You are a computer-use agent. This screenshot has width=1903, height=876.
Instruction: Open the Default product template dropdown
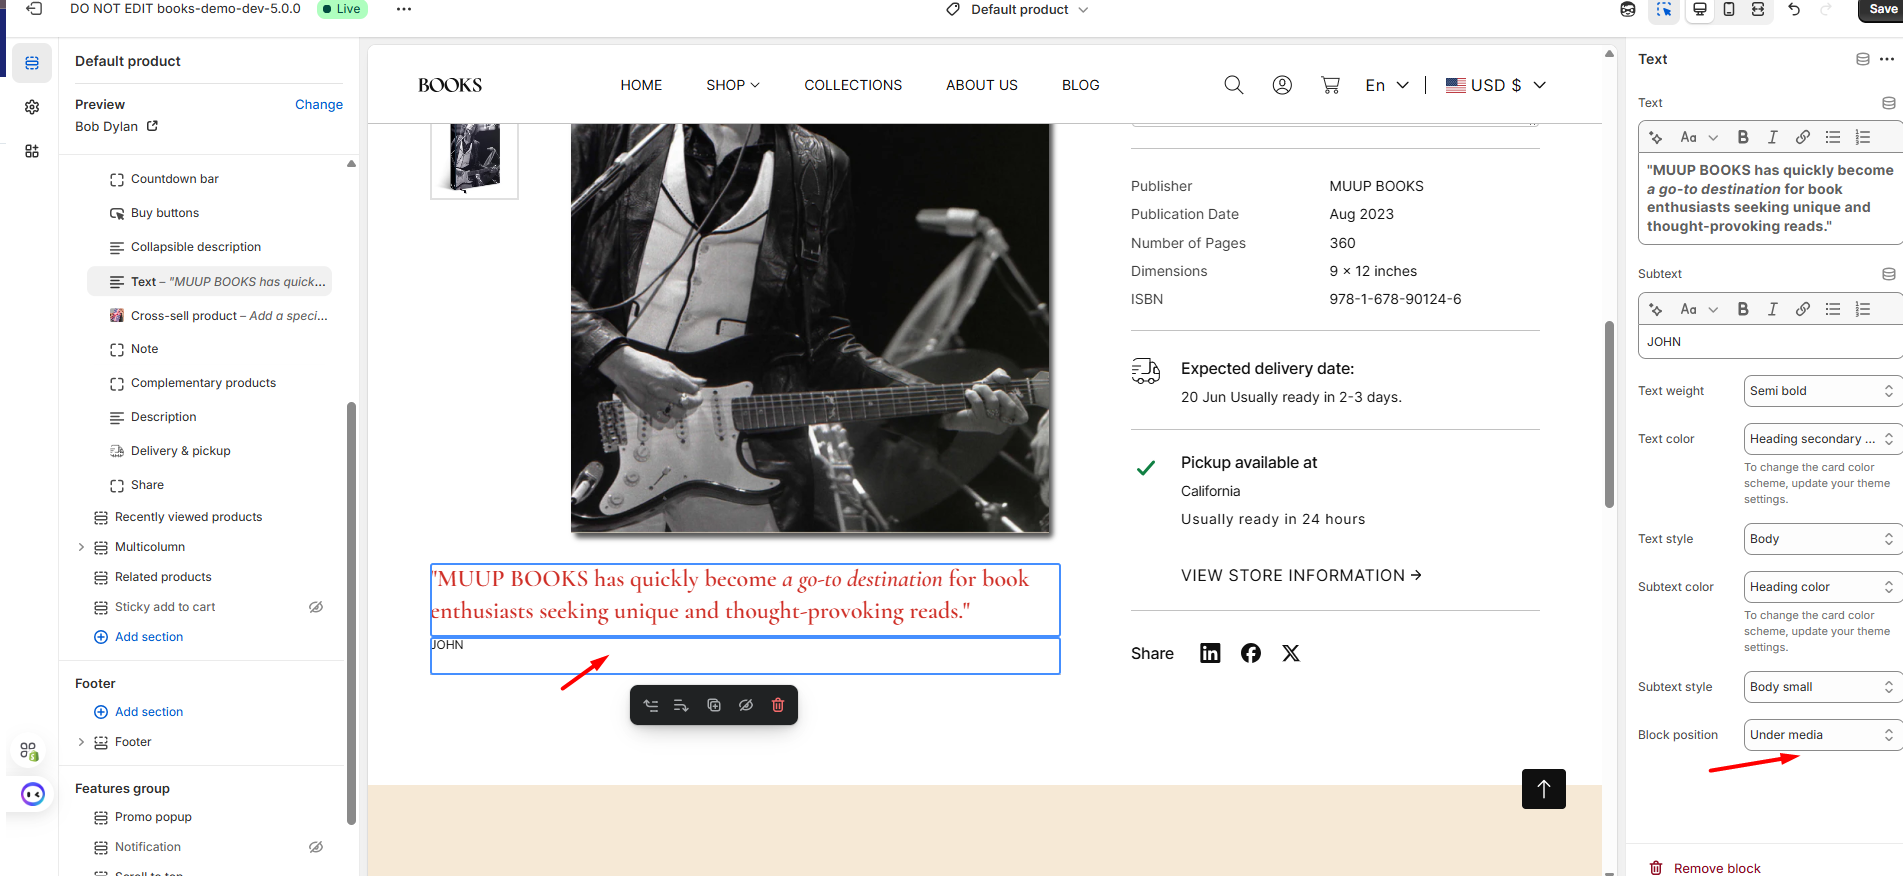coord(1017,9)
